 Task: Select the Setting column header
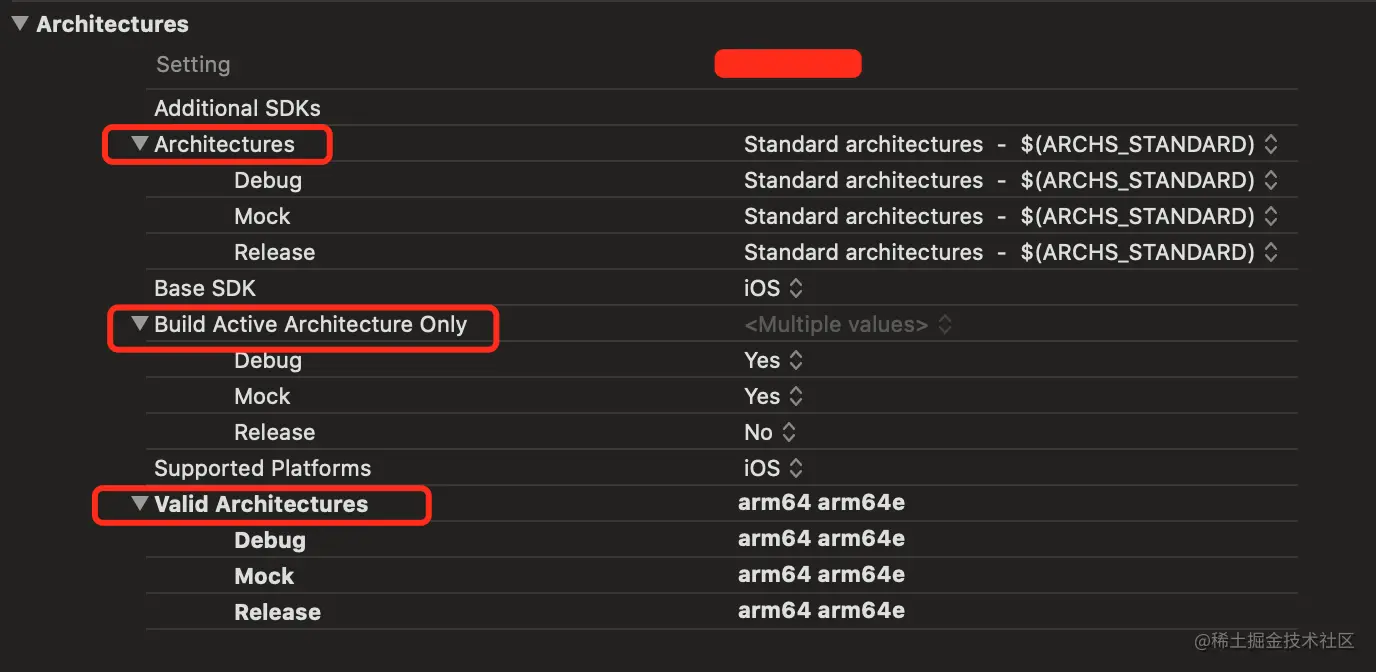193,64
